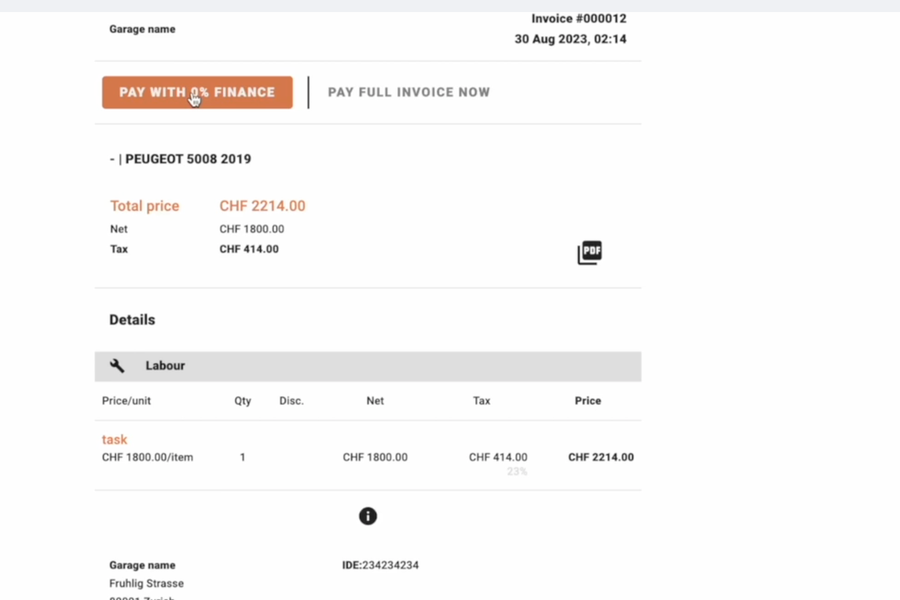This screenshot has width=900, height=600.
Task: Click the Garage name label at the top
Action: tap(142, 29)
